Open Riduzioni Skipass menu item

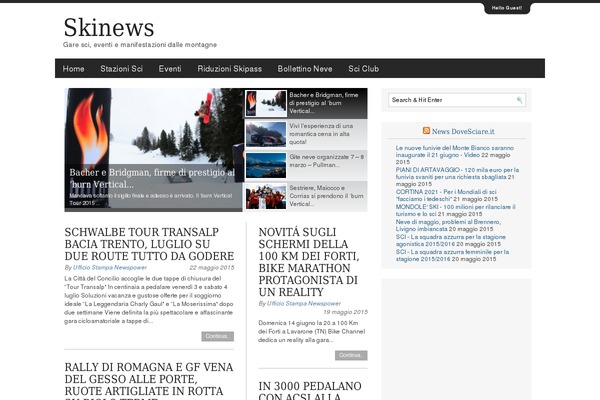[x=230, y=69]
